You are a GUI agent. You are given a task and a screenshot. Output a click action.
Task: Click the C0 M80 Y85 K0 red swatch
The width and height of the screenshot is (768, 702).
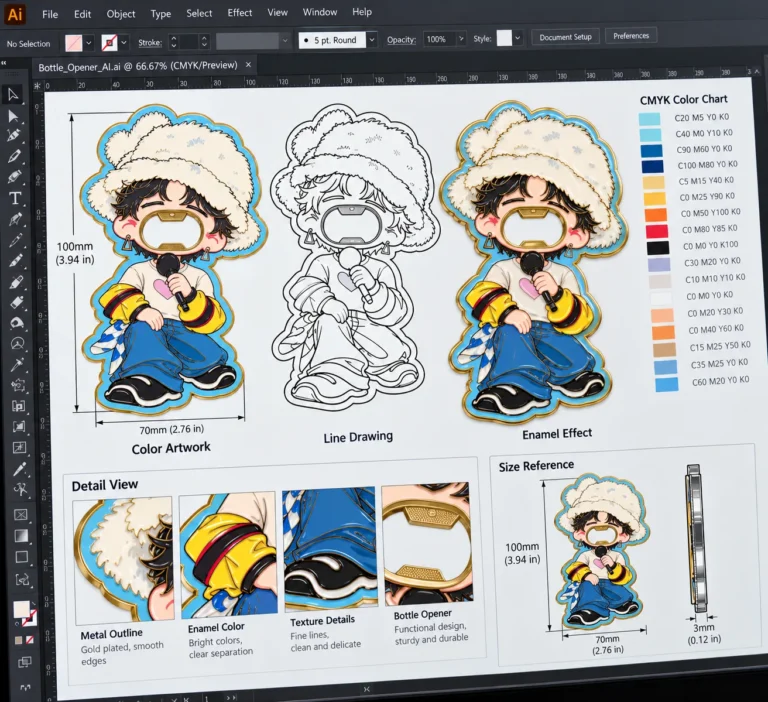coord(657,231)
